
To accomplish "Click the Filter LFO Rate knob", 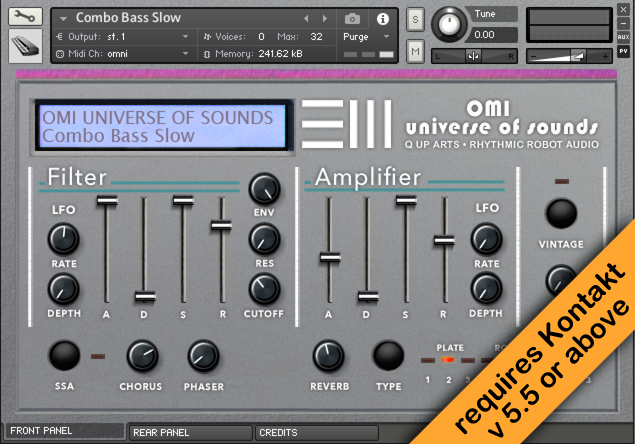I will click(x=64, y=239).
